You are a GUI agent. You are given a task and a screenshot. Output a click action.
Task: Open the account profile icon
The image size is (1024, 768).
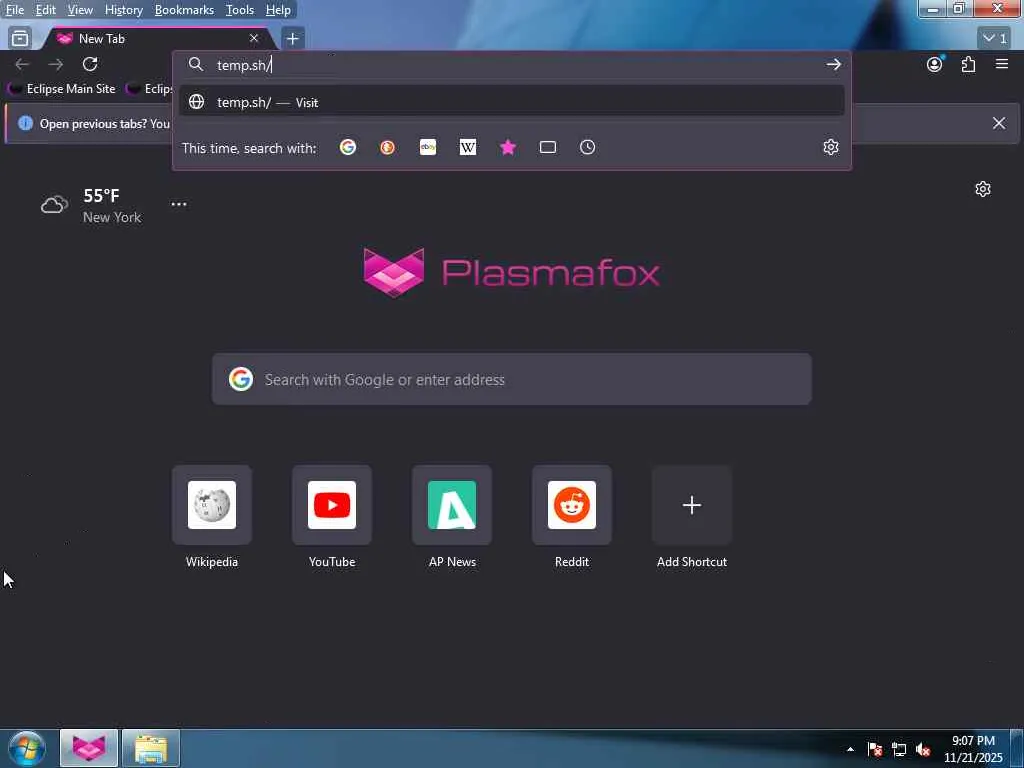tap(935, 64)
